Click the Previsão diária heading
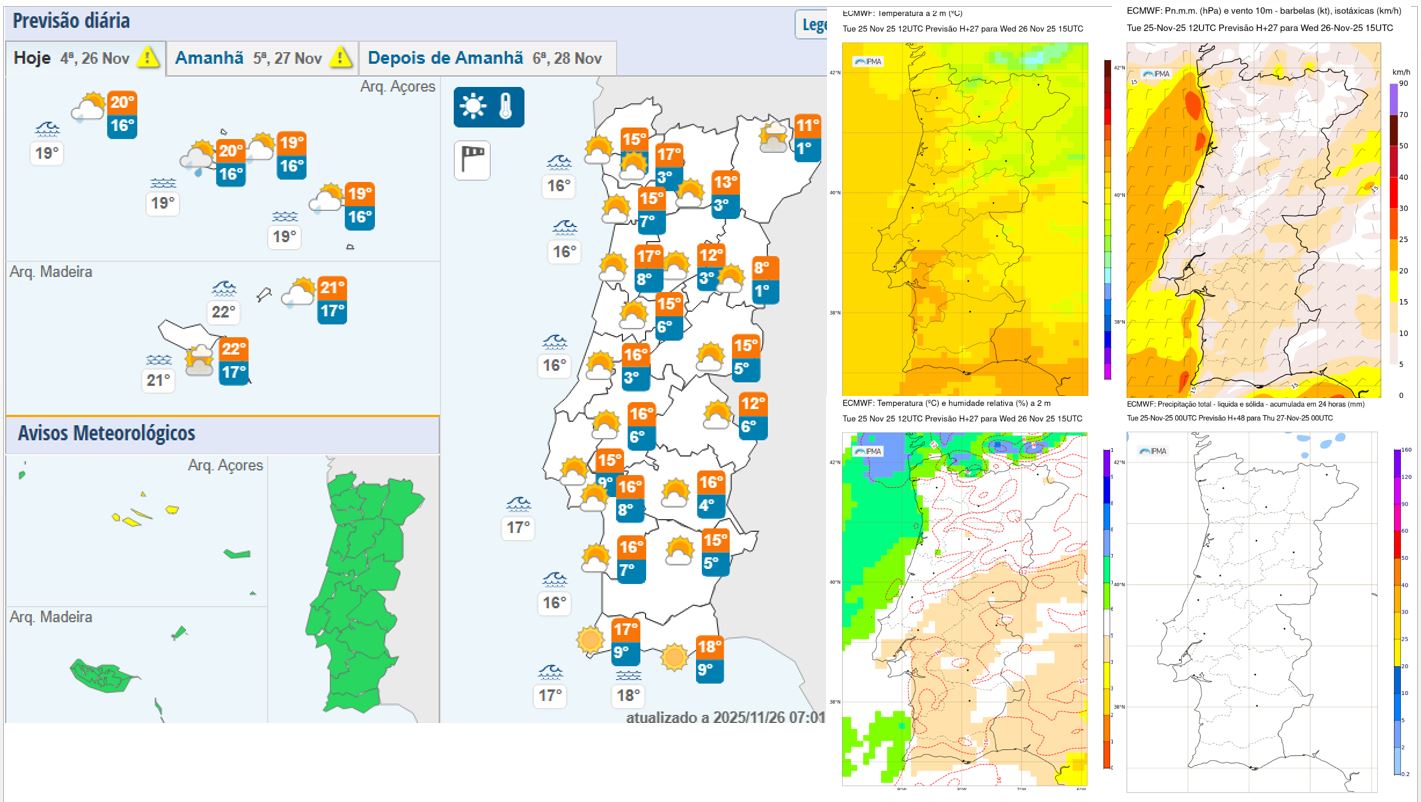Image resolution: width=1421 pixels, height=802 pixels. click(71, 20)
